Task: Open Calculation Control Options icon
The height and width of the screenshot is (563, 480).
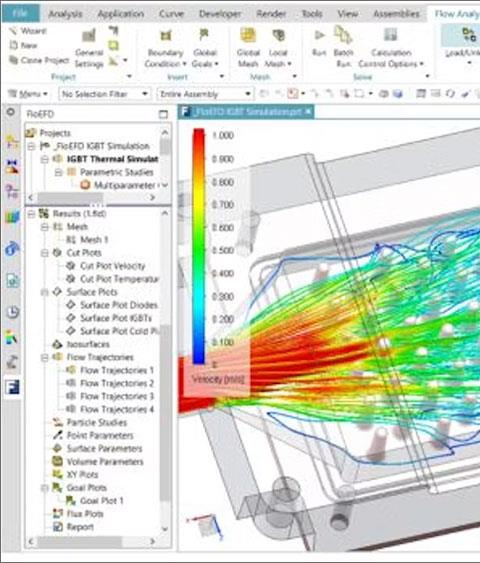Action: 391,35
